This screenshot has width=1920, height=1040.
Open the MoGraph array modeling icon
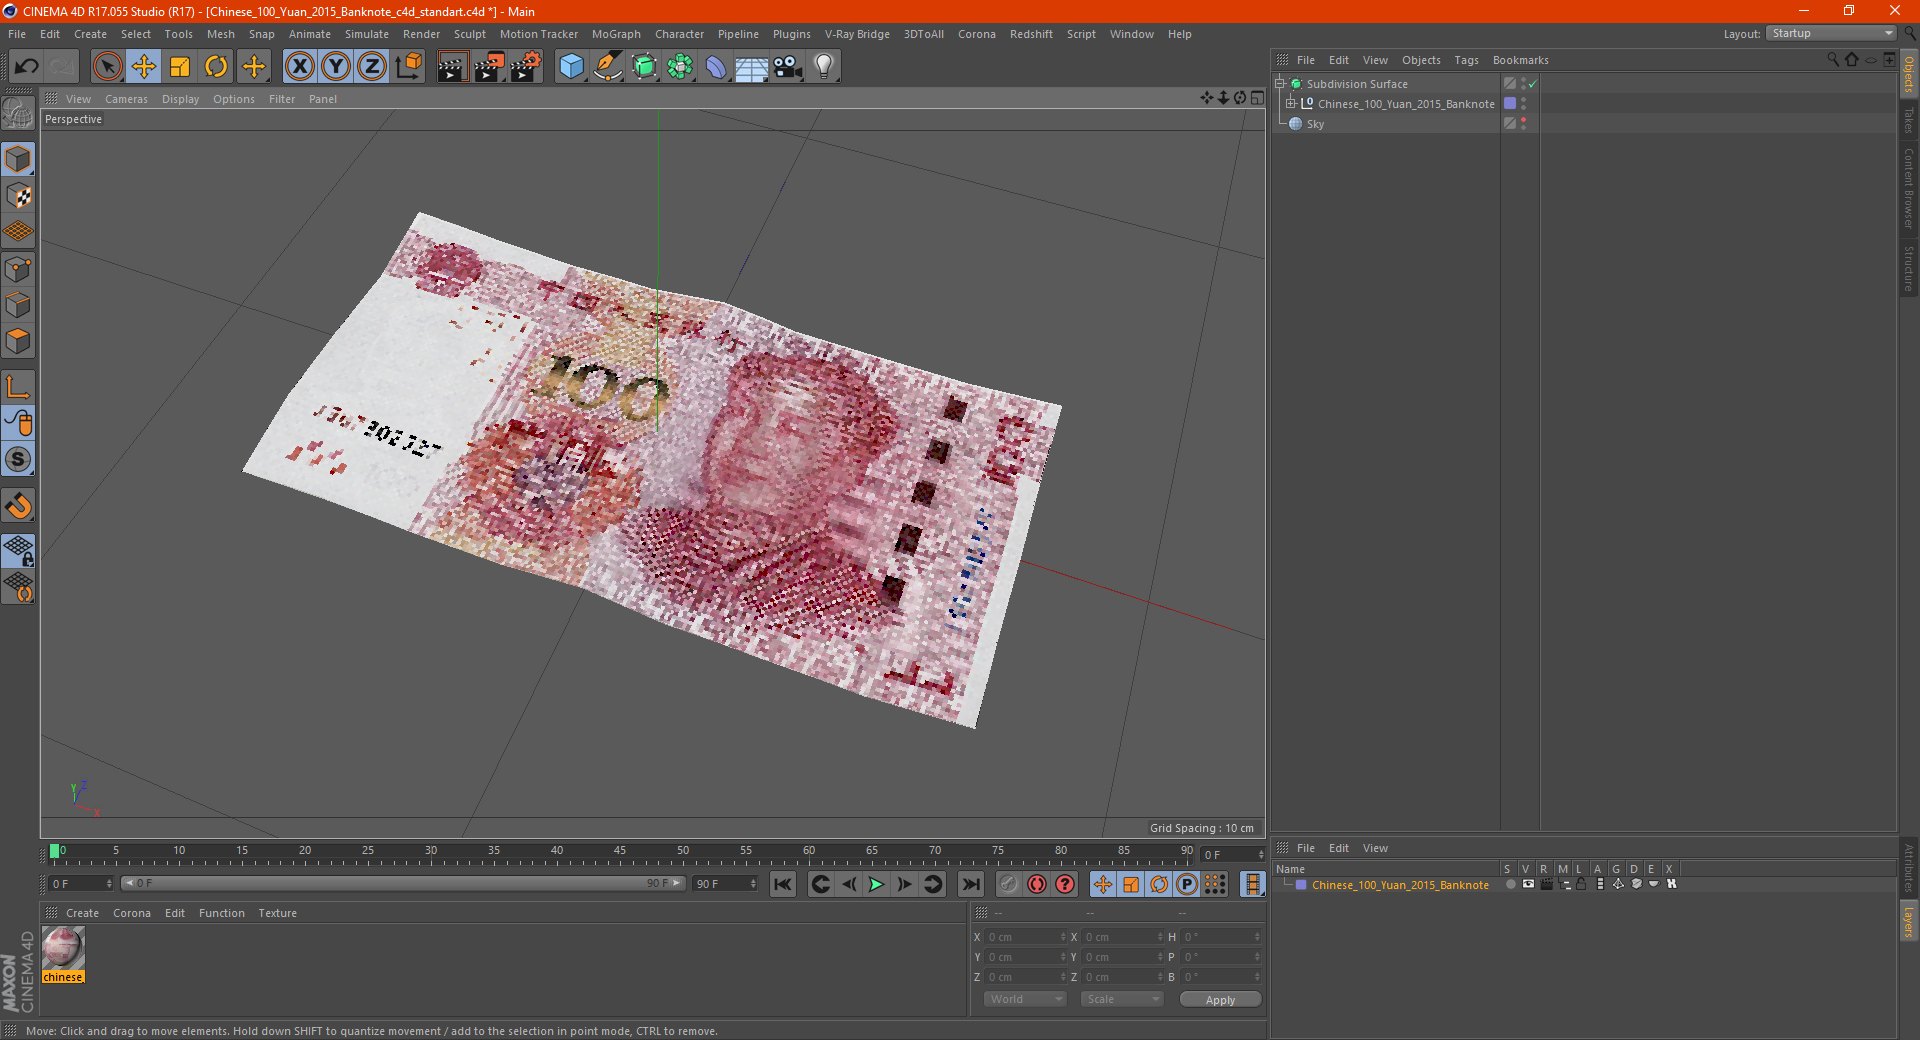pyautogui.click(x=680, y=67)
